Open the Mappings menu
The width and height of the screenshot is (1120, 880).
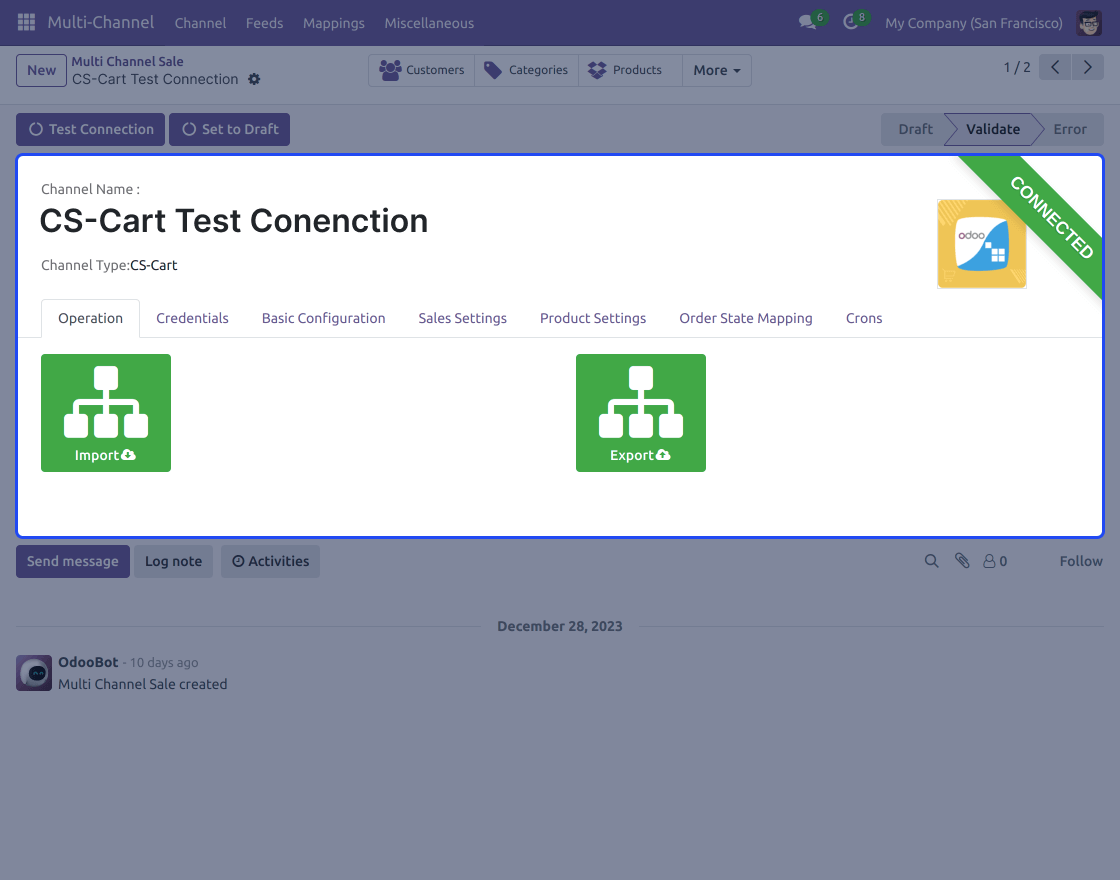(x=334, y=23)
